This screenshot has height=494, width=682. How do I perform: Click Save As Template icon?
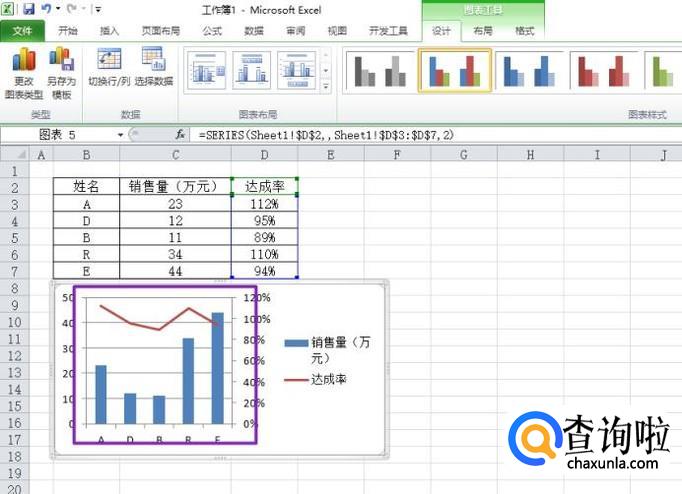(61, 64)
